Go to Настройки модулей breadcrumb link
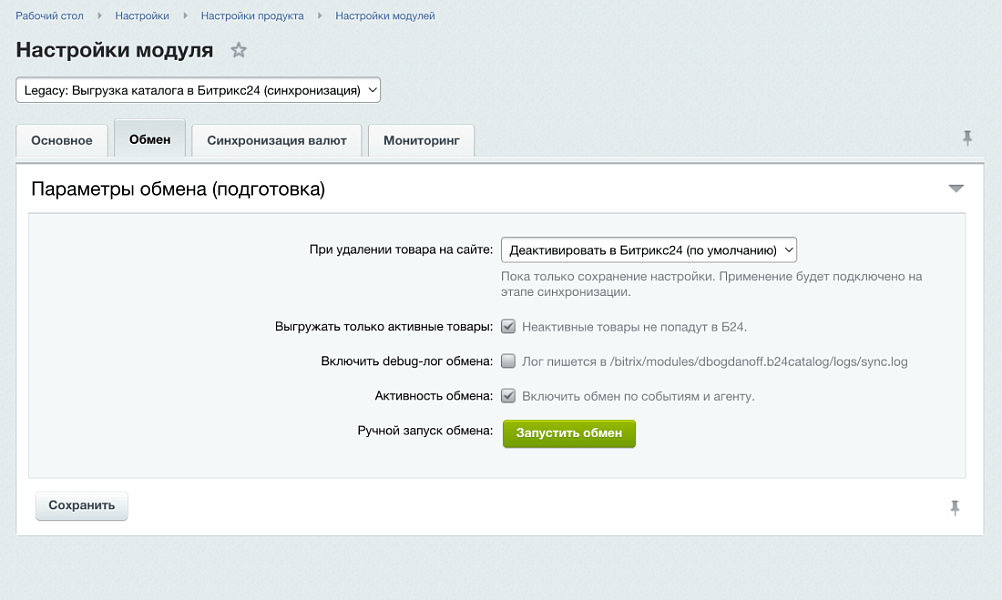The width and height of the screenshot is (1002, 600). [385, 16]
